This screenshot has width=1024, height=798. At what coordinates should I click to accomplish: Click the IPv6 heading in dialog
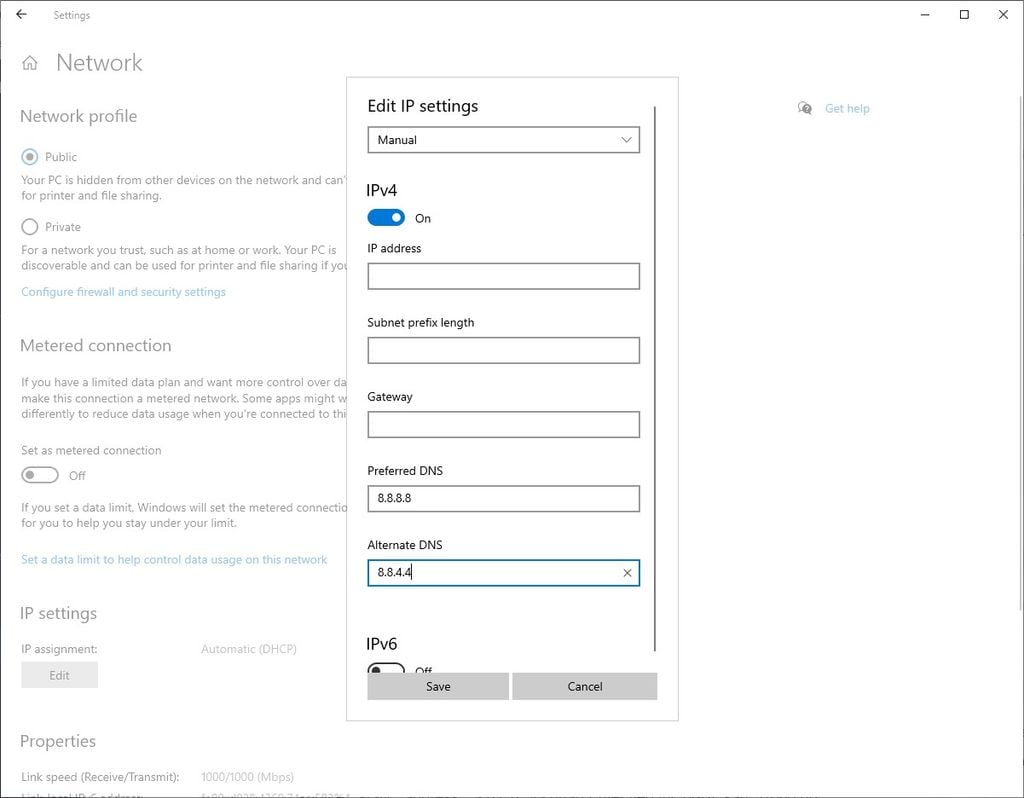382,644
